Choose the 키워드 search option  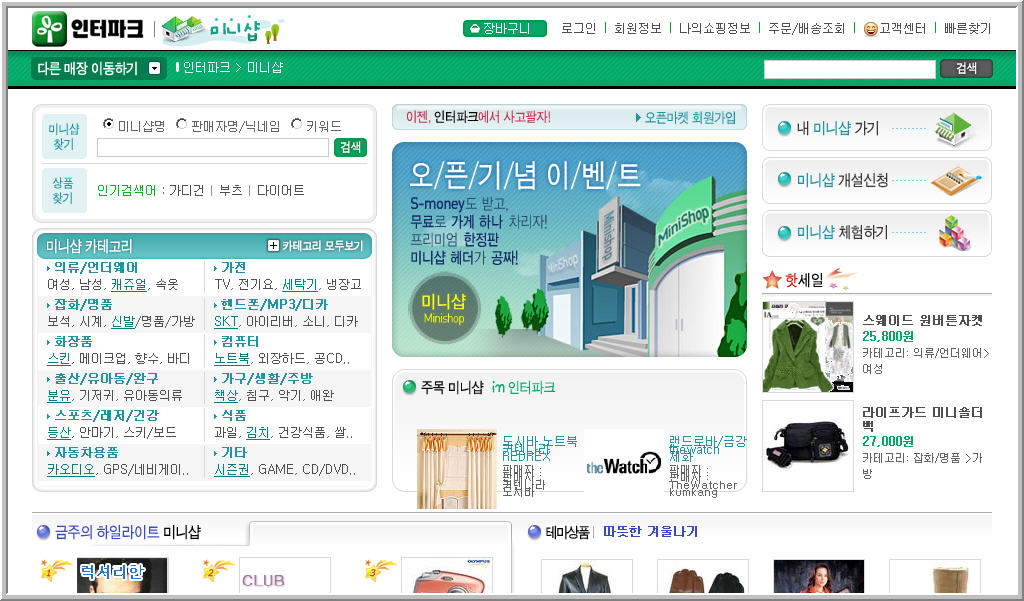[296, 124]
